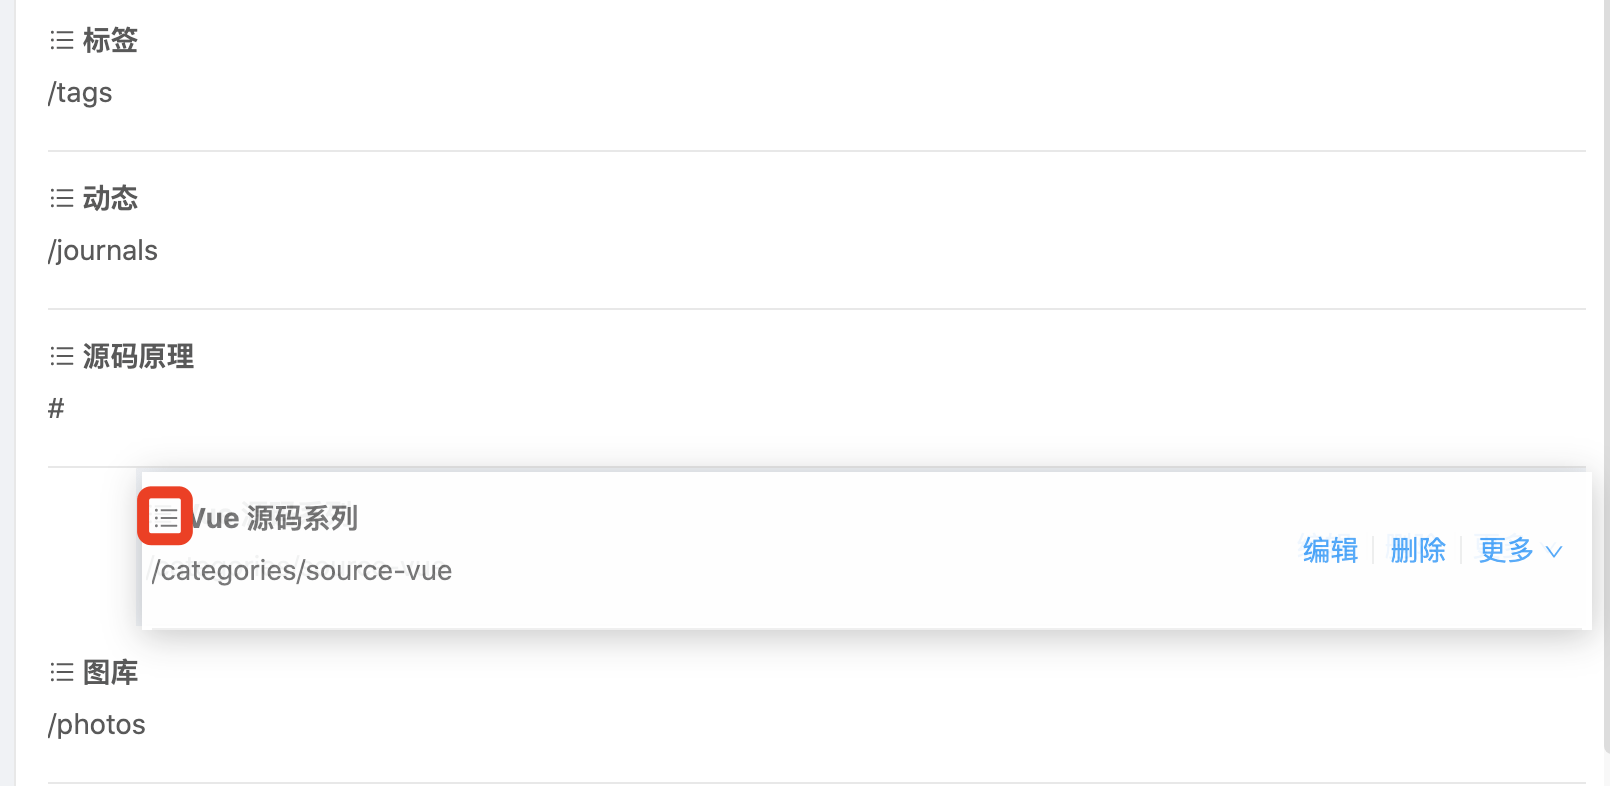Viewport: 1610px width, 786px height.
Task: Select the 标签 menu title
Action: coord(110,41)
